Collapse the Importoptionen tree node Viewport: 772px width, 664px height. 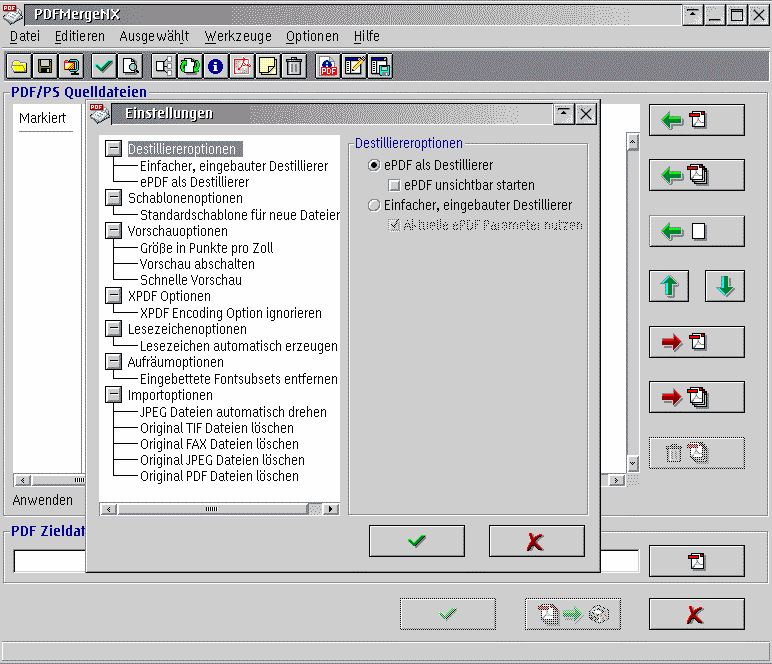click(x=114, y=395)
